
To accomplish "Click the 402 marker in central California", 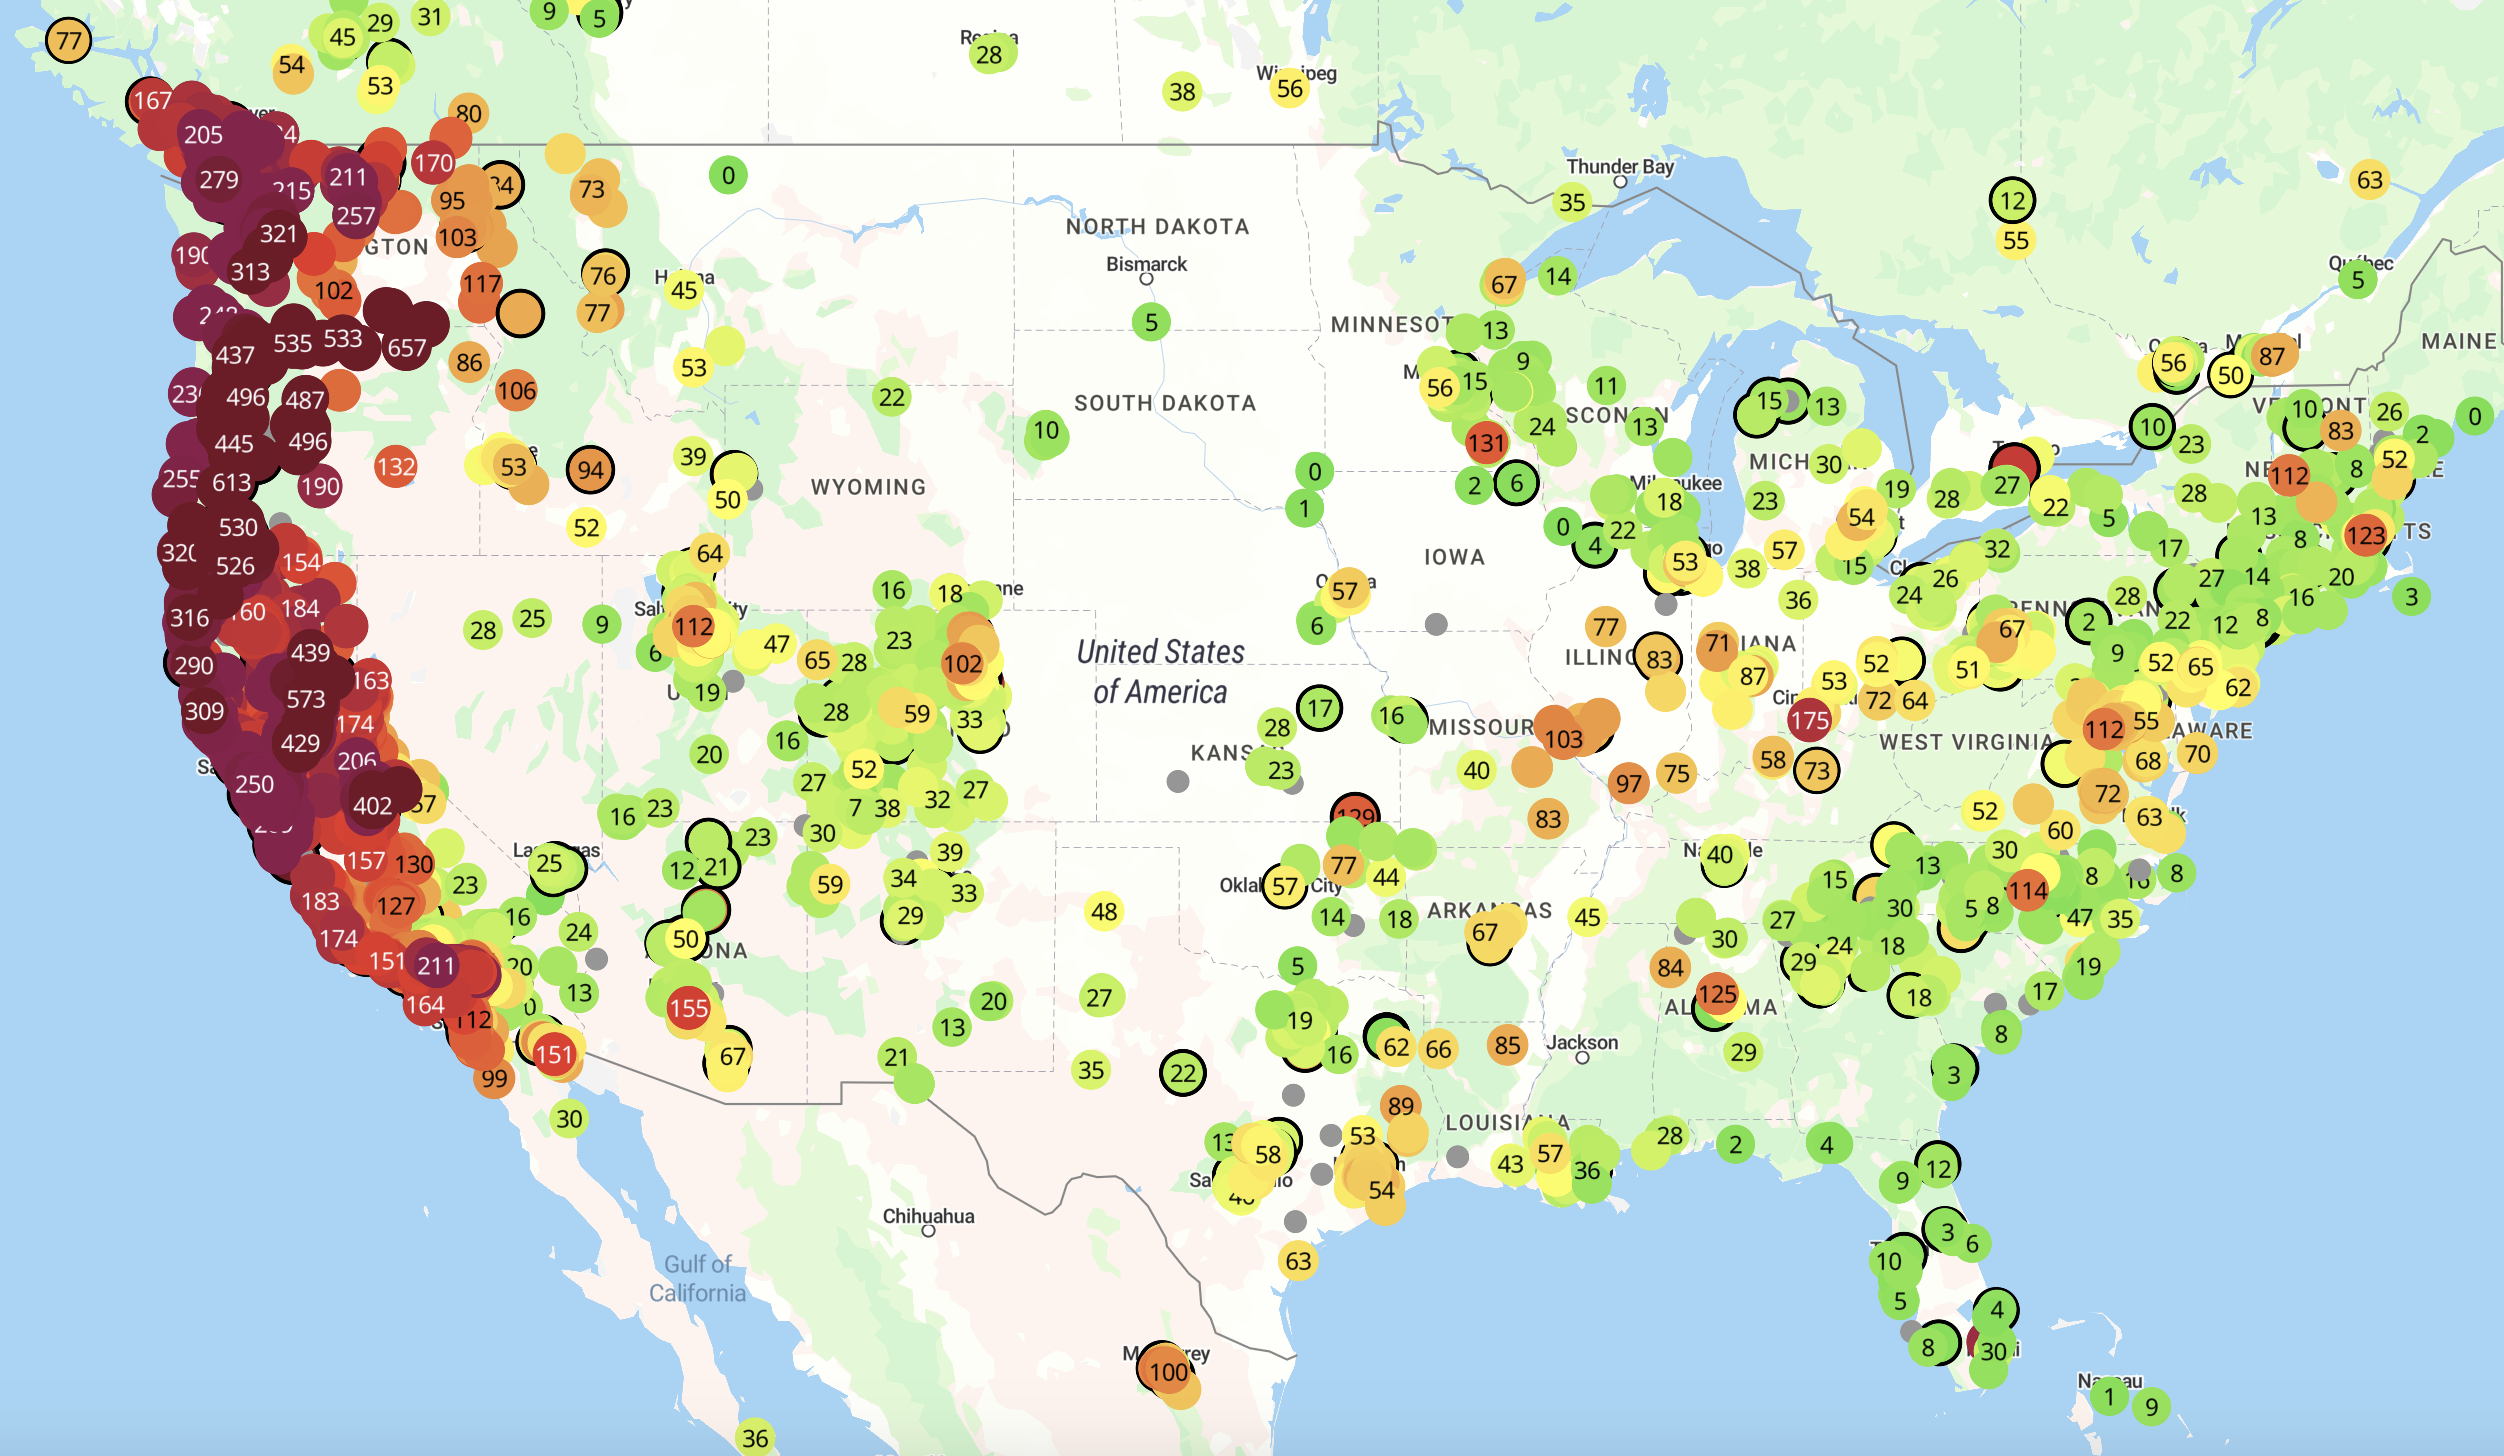I will point(373,805).
